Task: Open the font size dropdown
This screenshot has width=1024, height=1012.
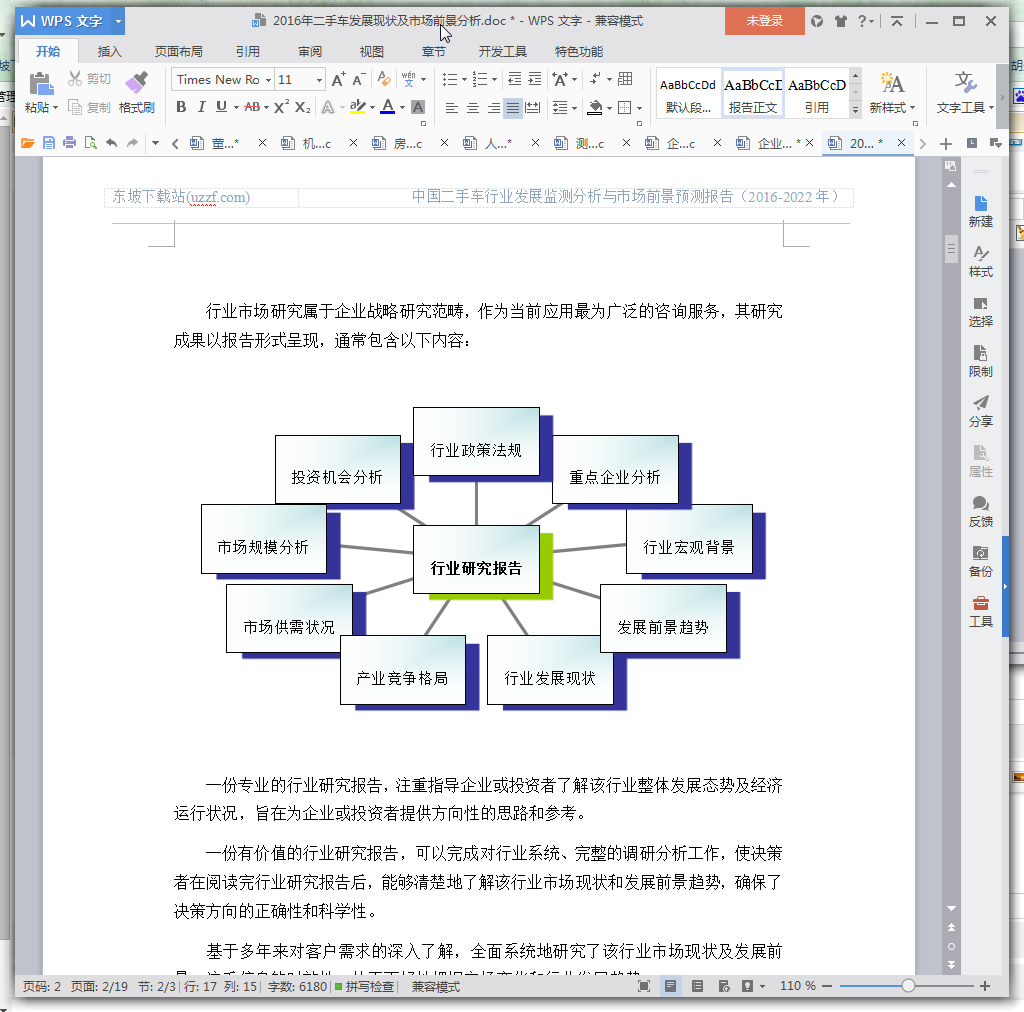Action: click(x=319, y=80)
